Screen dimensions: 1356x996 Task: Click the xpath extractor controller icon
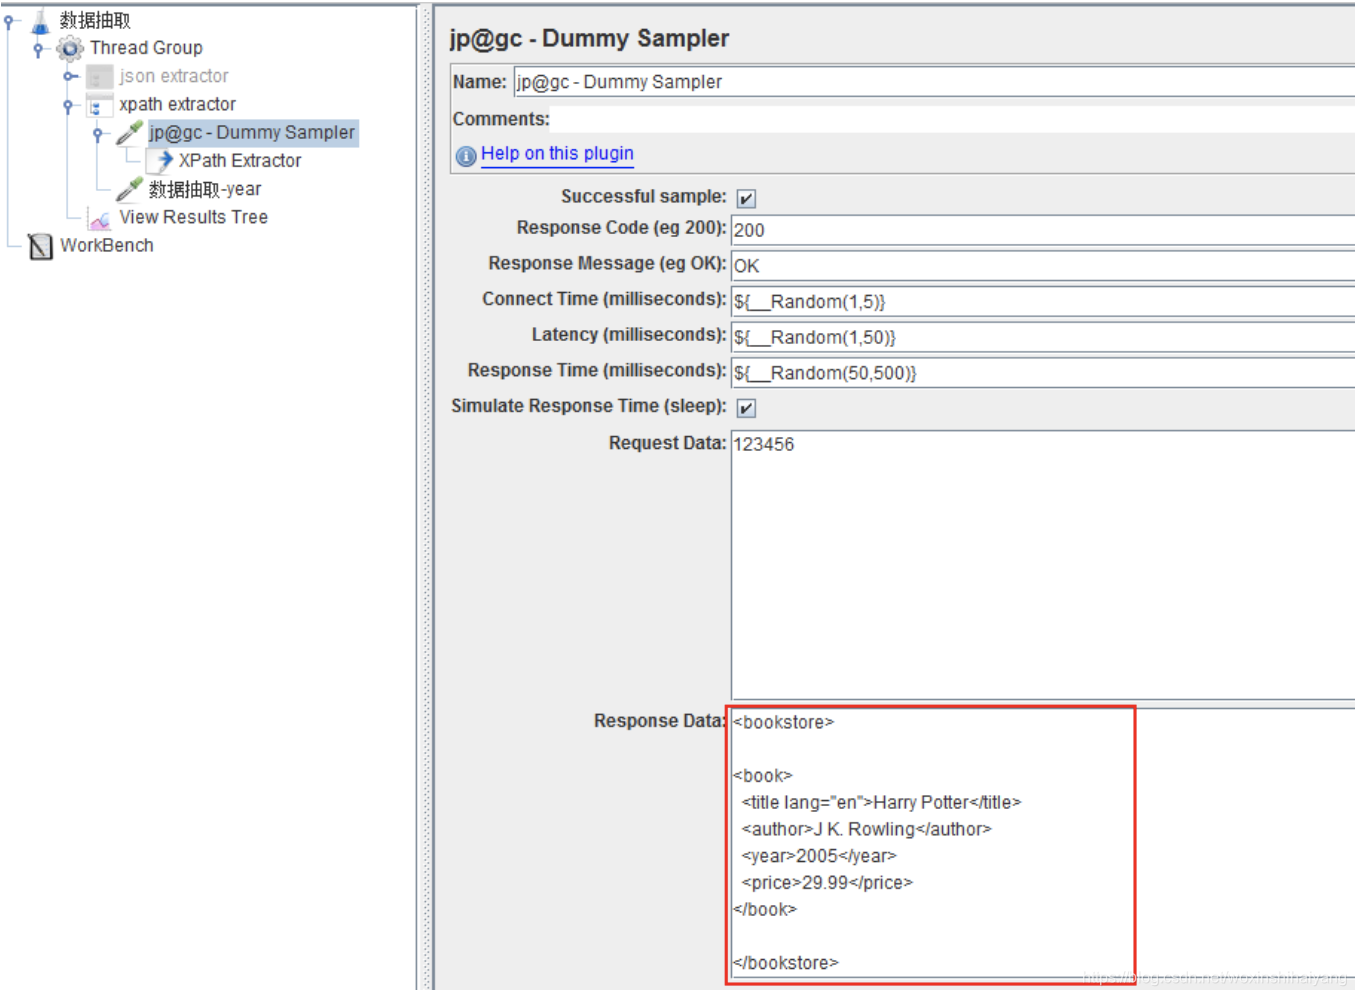click(x=99, y=104)
